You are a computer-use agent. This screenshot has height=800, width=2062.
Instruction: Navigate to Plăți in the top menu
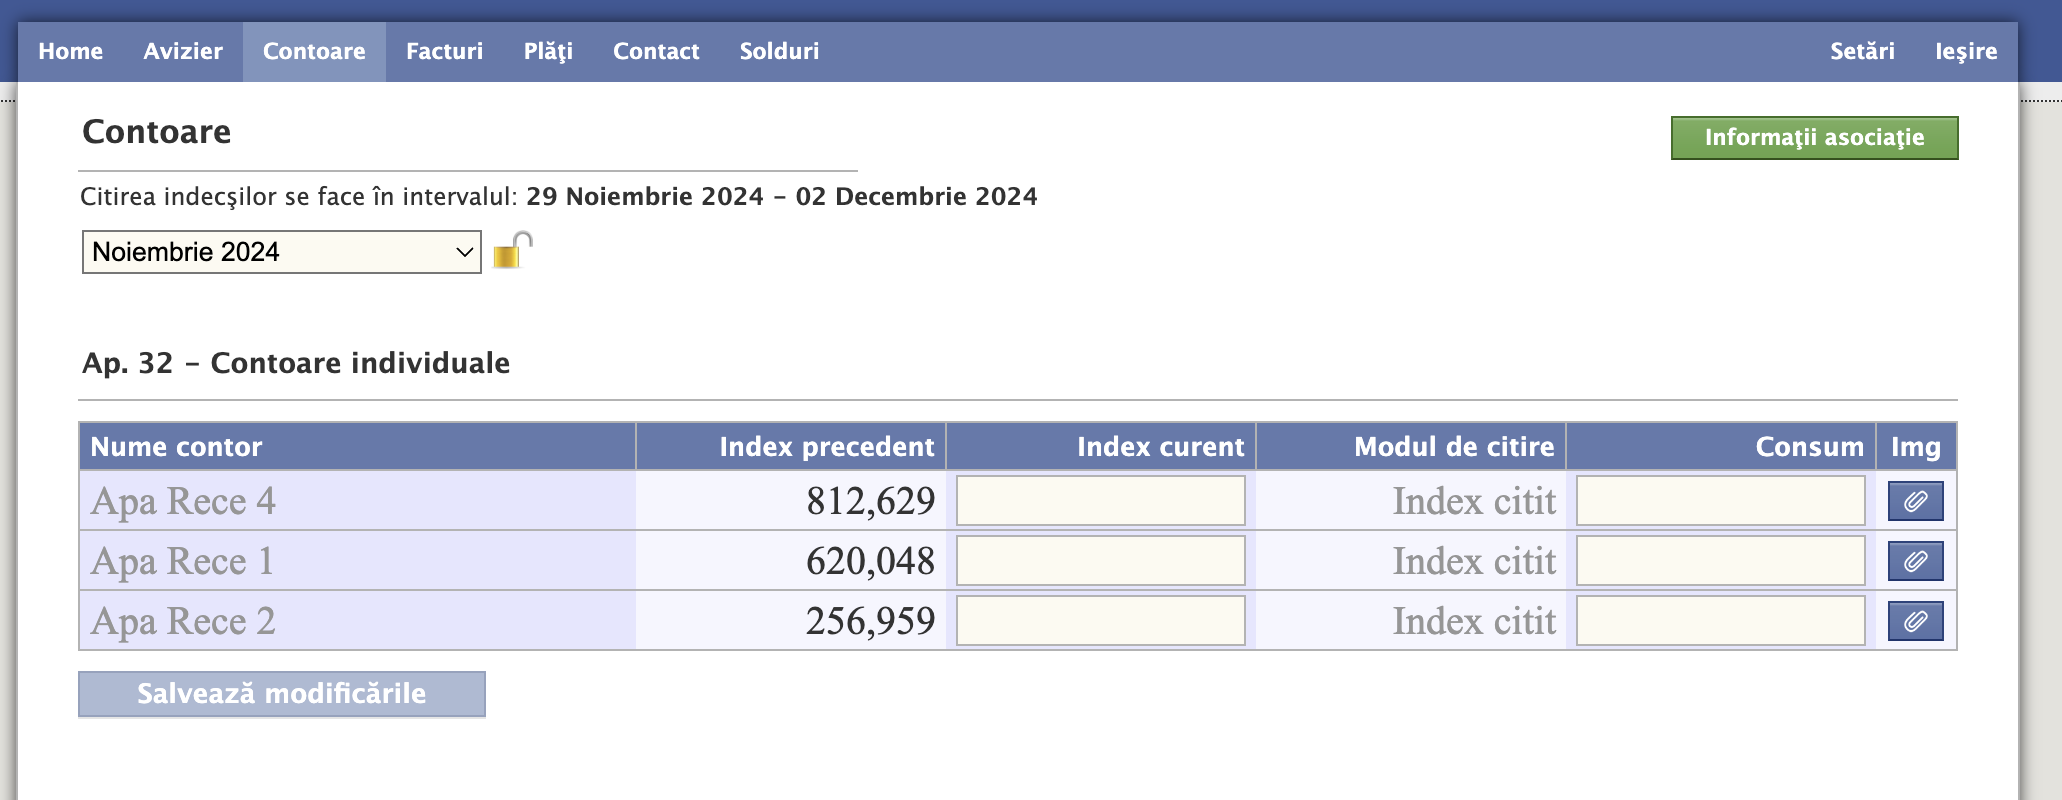pos(548,51)
